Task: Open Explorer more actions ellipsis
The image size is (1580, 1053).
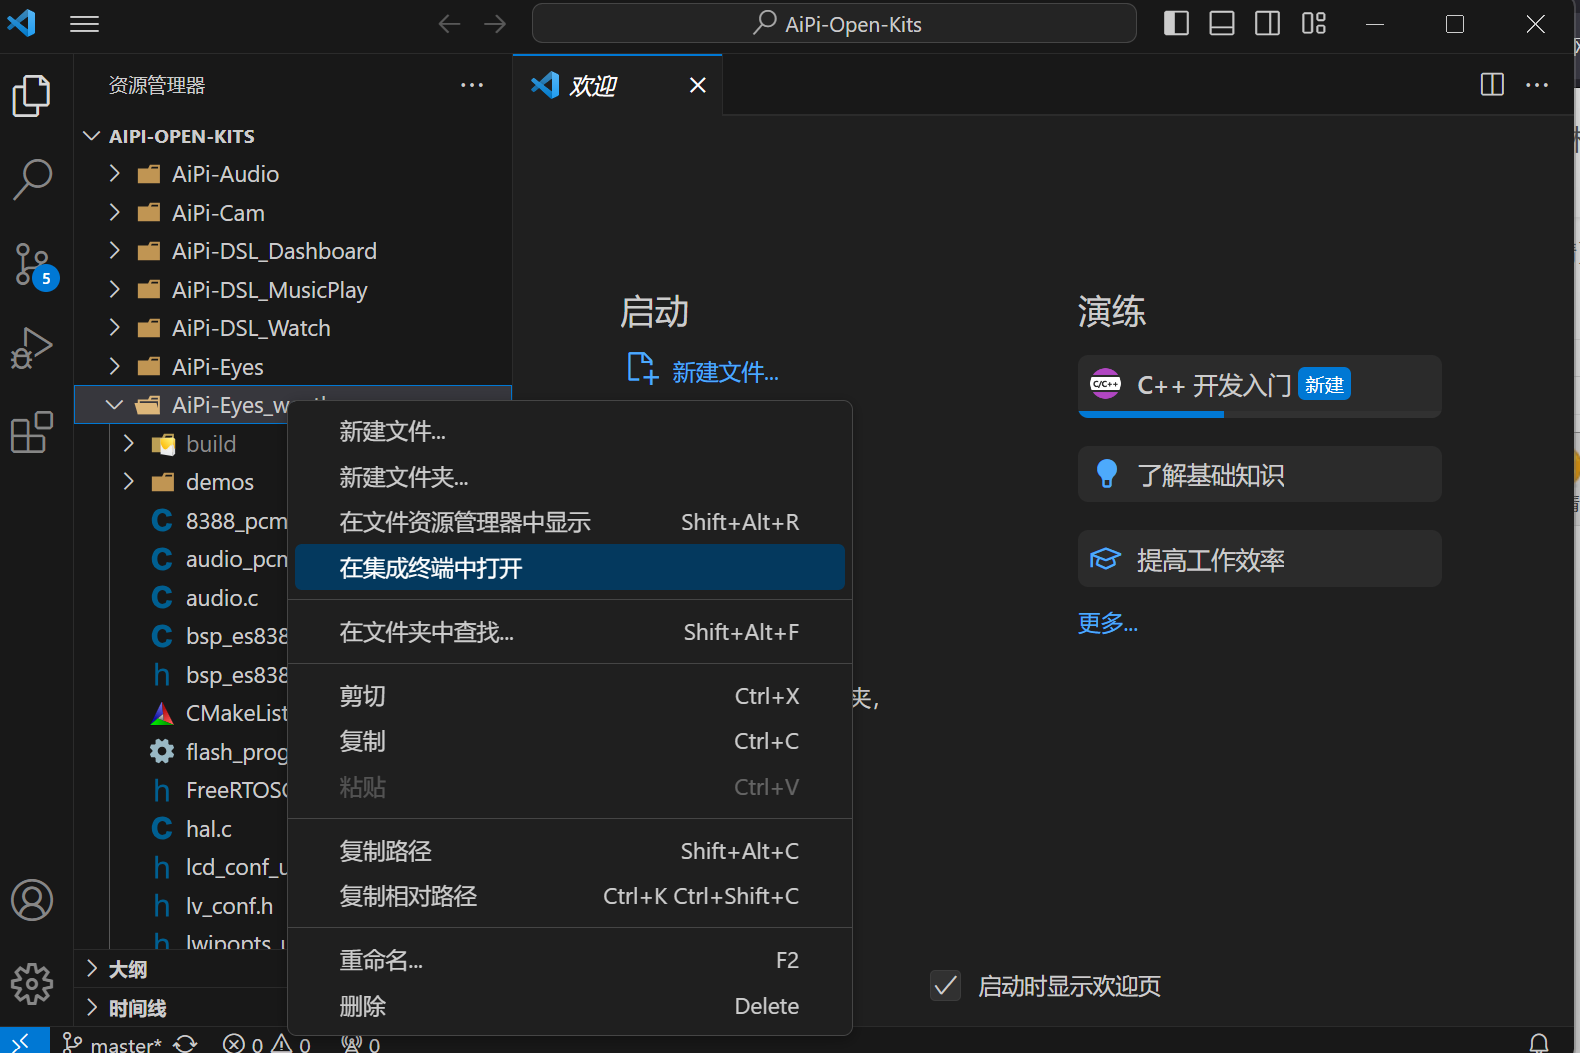Action: click(472, 85)
